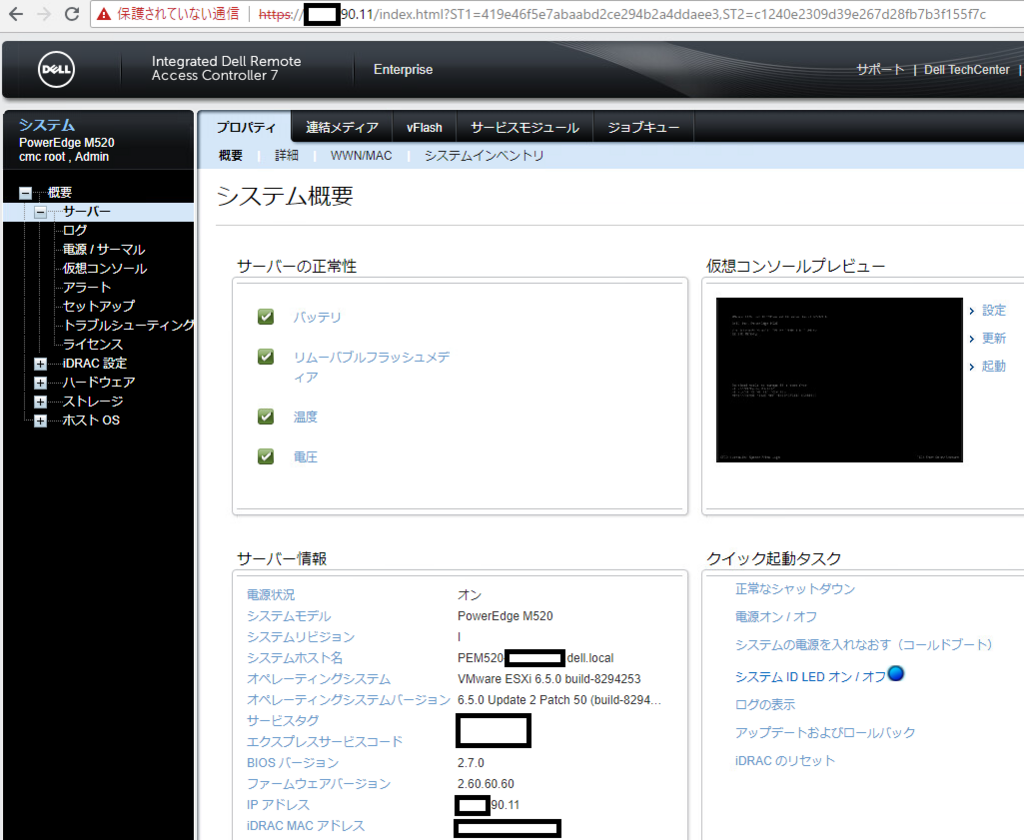
Task: Select the 概要 sub-tab
Action: (231, 155)
